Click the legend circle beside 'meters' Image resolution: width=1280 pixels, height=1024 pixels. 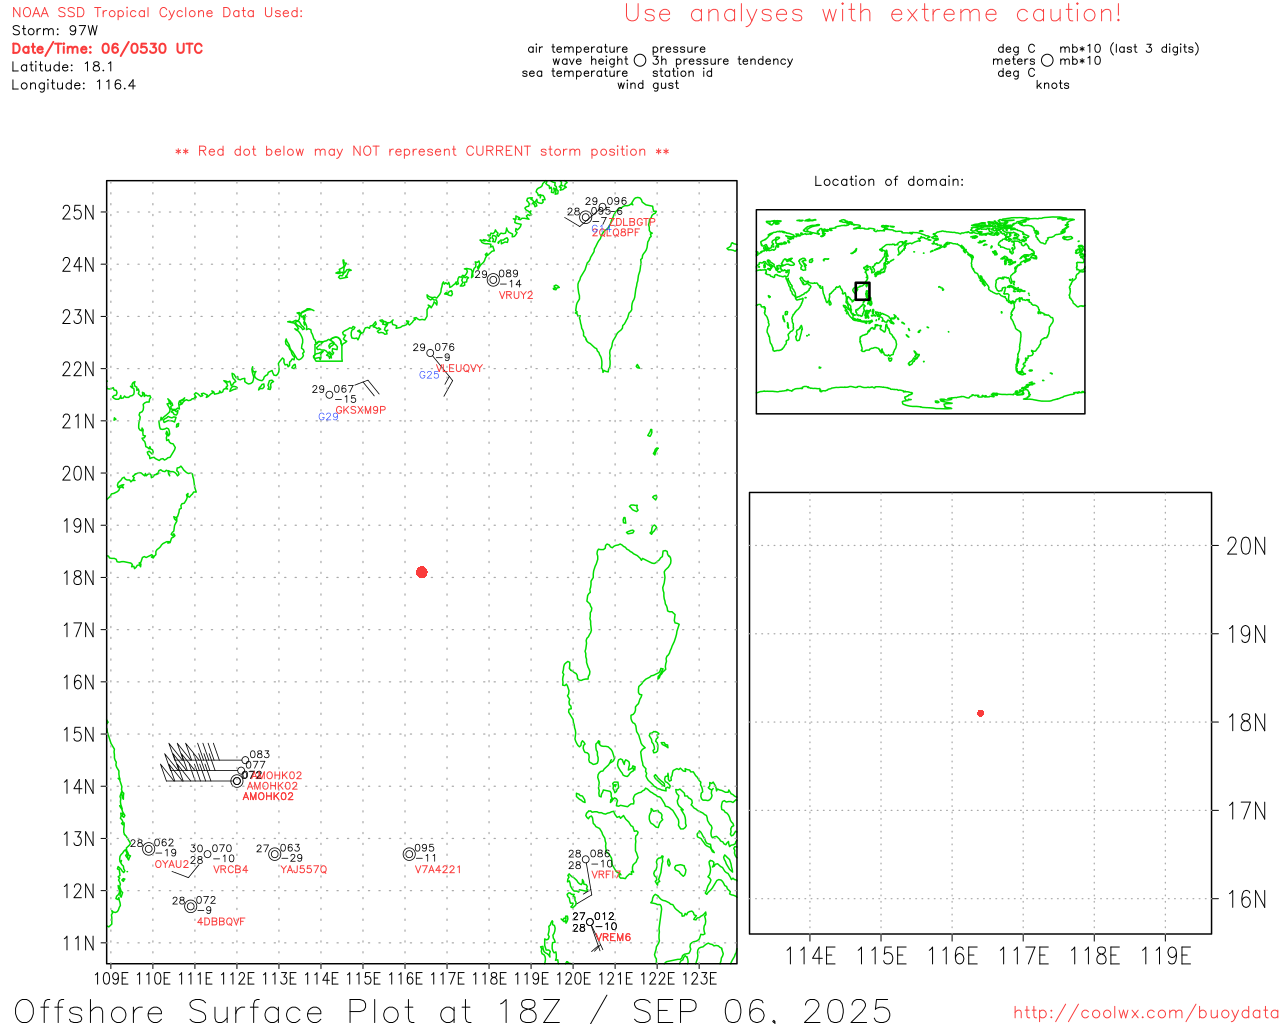pos(1047,60)
